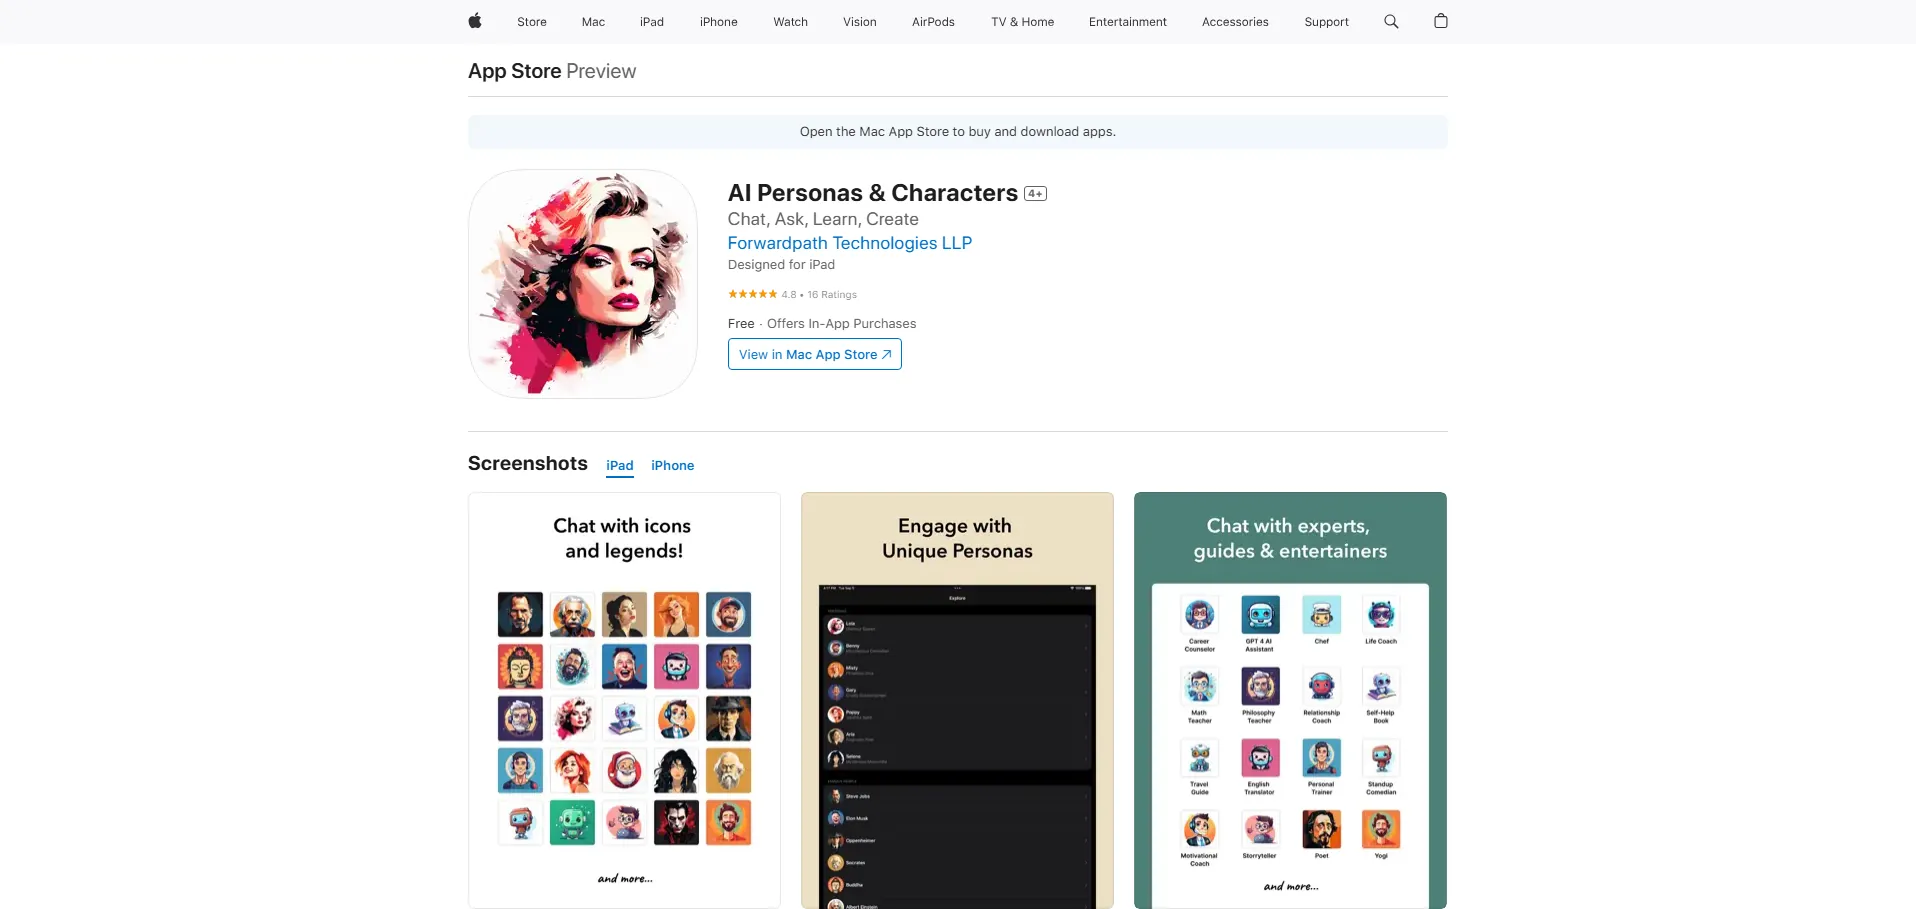The image size is (1916, 909).
Task: Click the Apple logo icon
Action: [x=475, y=21]
